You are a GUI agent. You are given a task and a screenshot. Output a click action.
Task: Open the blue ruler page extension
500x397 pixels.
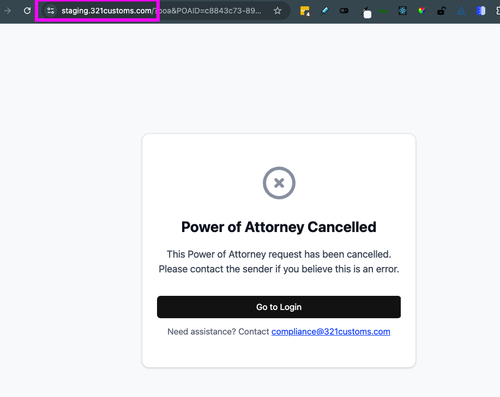click(481, 11)
